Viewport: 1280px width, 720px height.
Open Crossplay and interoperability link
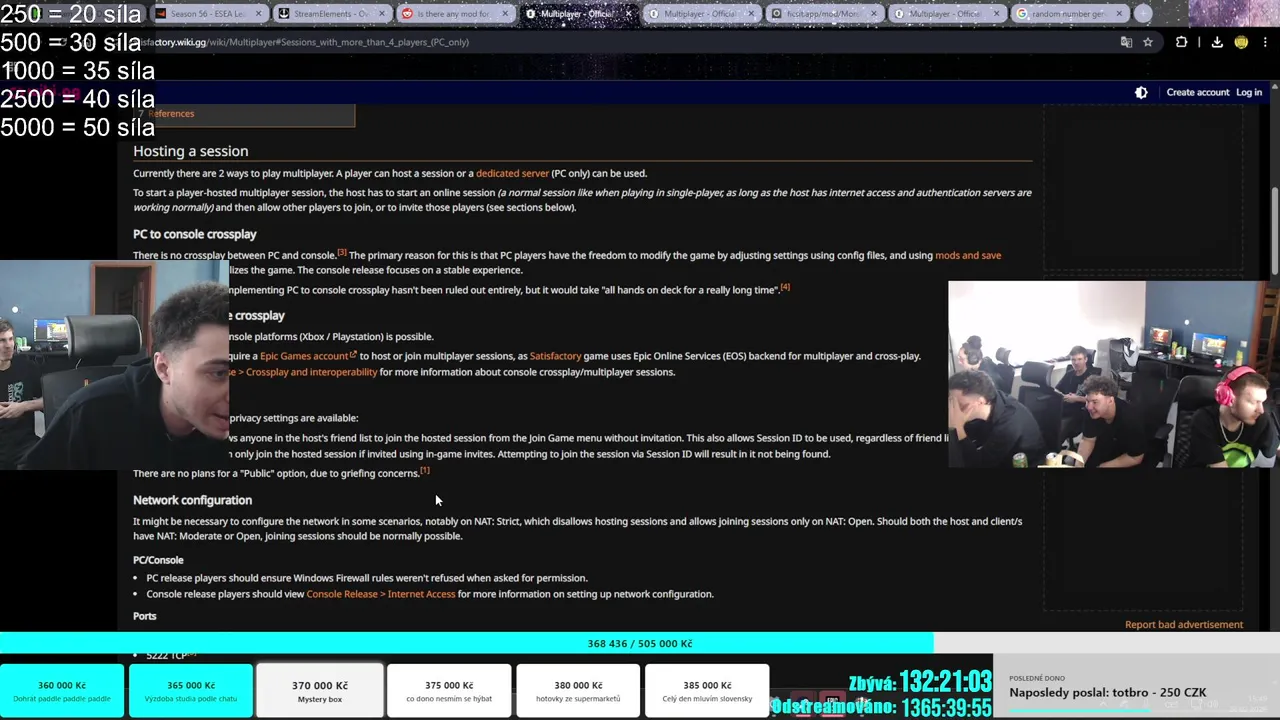tap(311, 372)
